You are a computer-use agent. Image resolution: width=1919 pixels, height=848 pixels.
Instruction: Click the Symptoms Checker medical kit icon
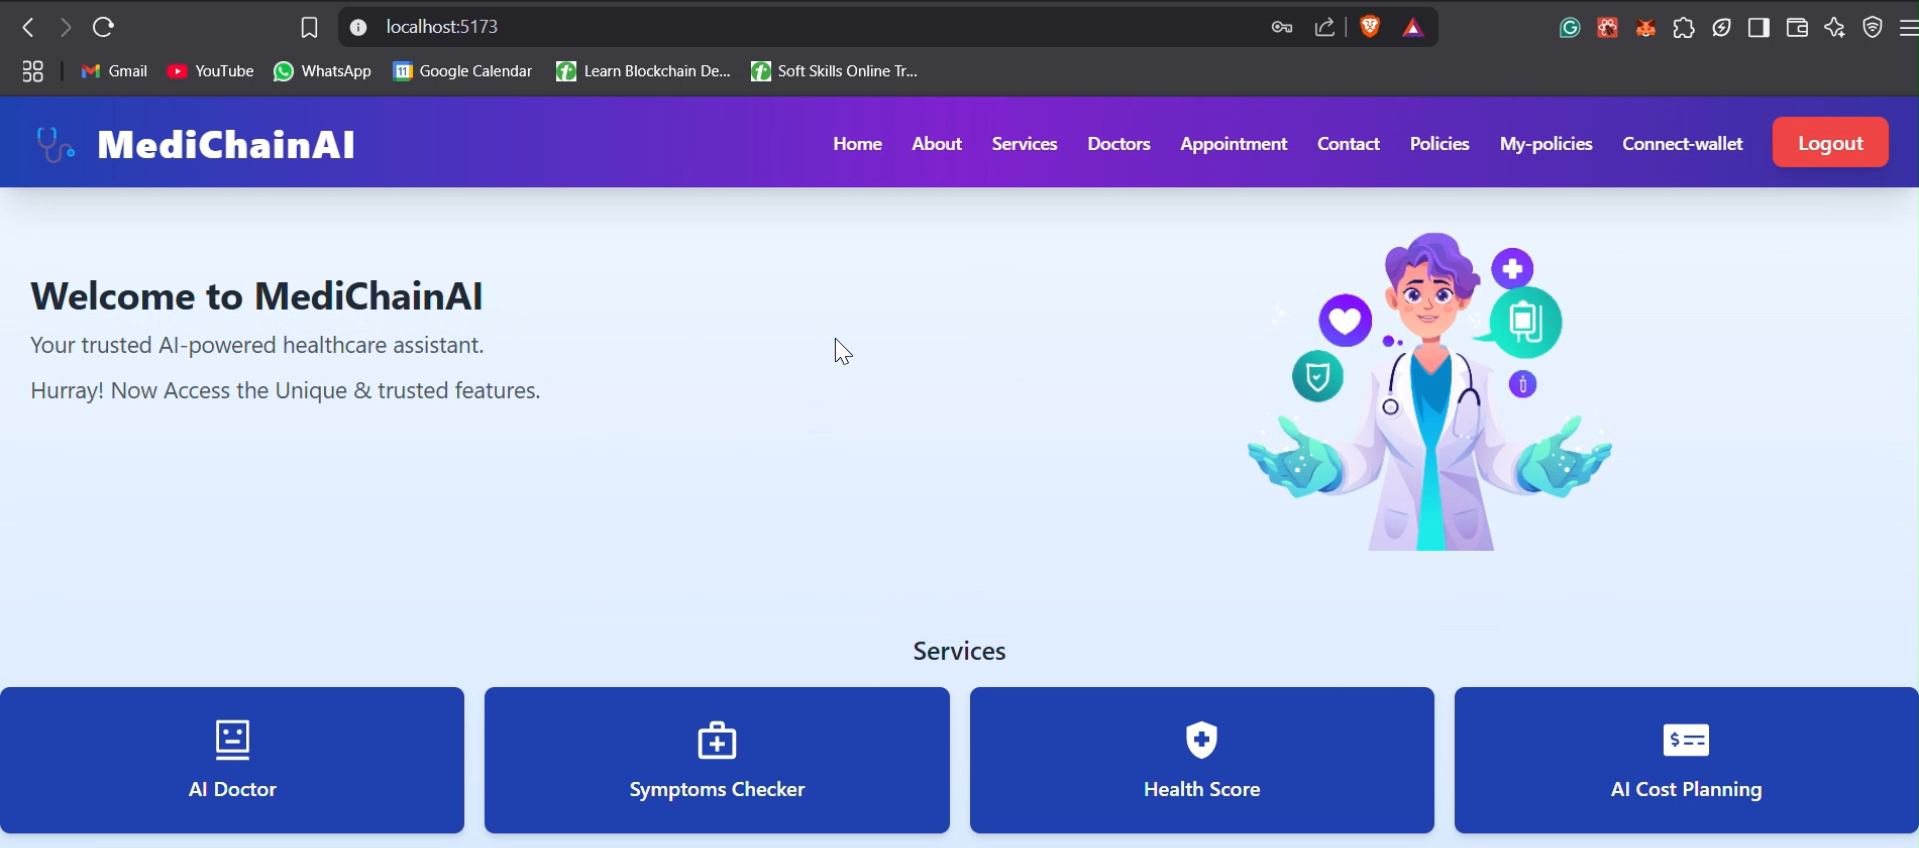(717, 740)
